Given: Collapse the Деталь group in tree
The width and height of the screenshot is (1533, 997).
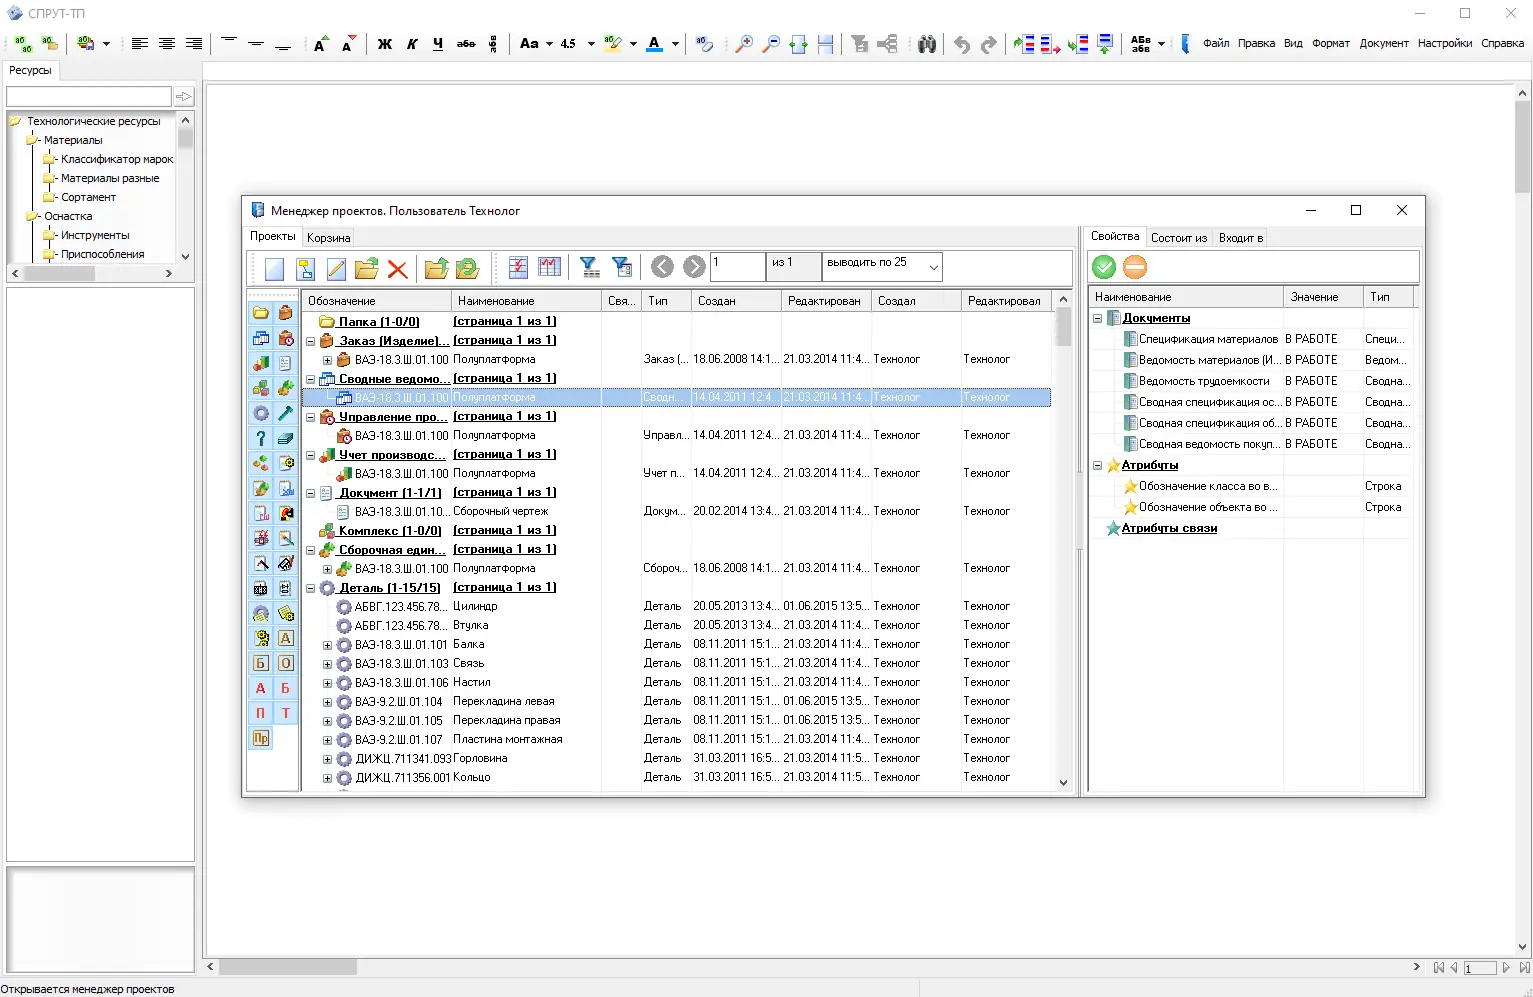Looking at the screenshot, I should click(311, 588).
